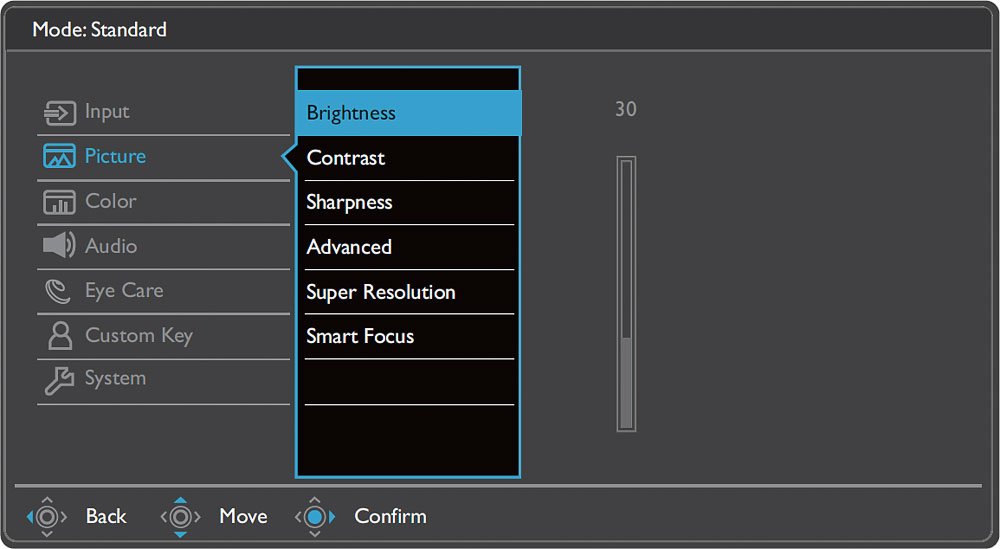Screen dimensions: 1000x549
Task: Select the Brightness menu item
Action: [x=408, y=113]
